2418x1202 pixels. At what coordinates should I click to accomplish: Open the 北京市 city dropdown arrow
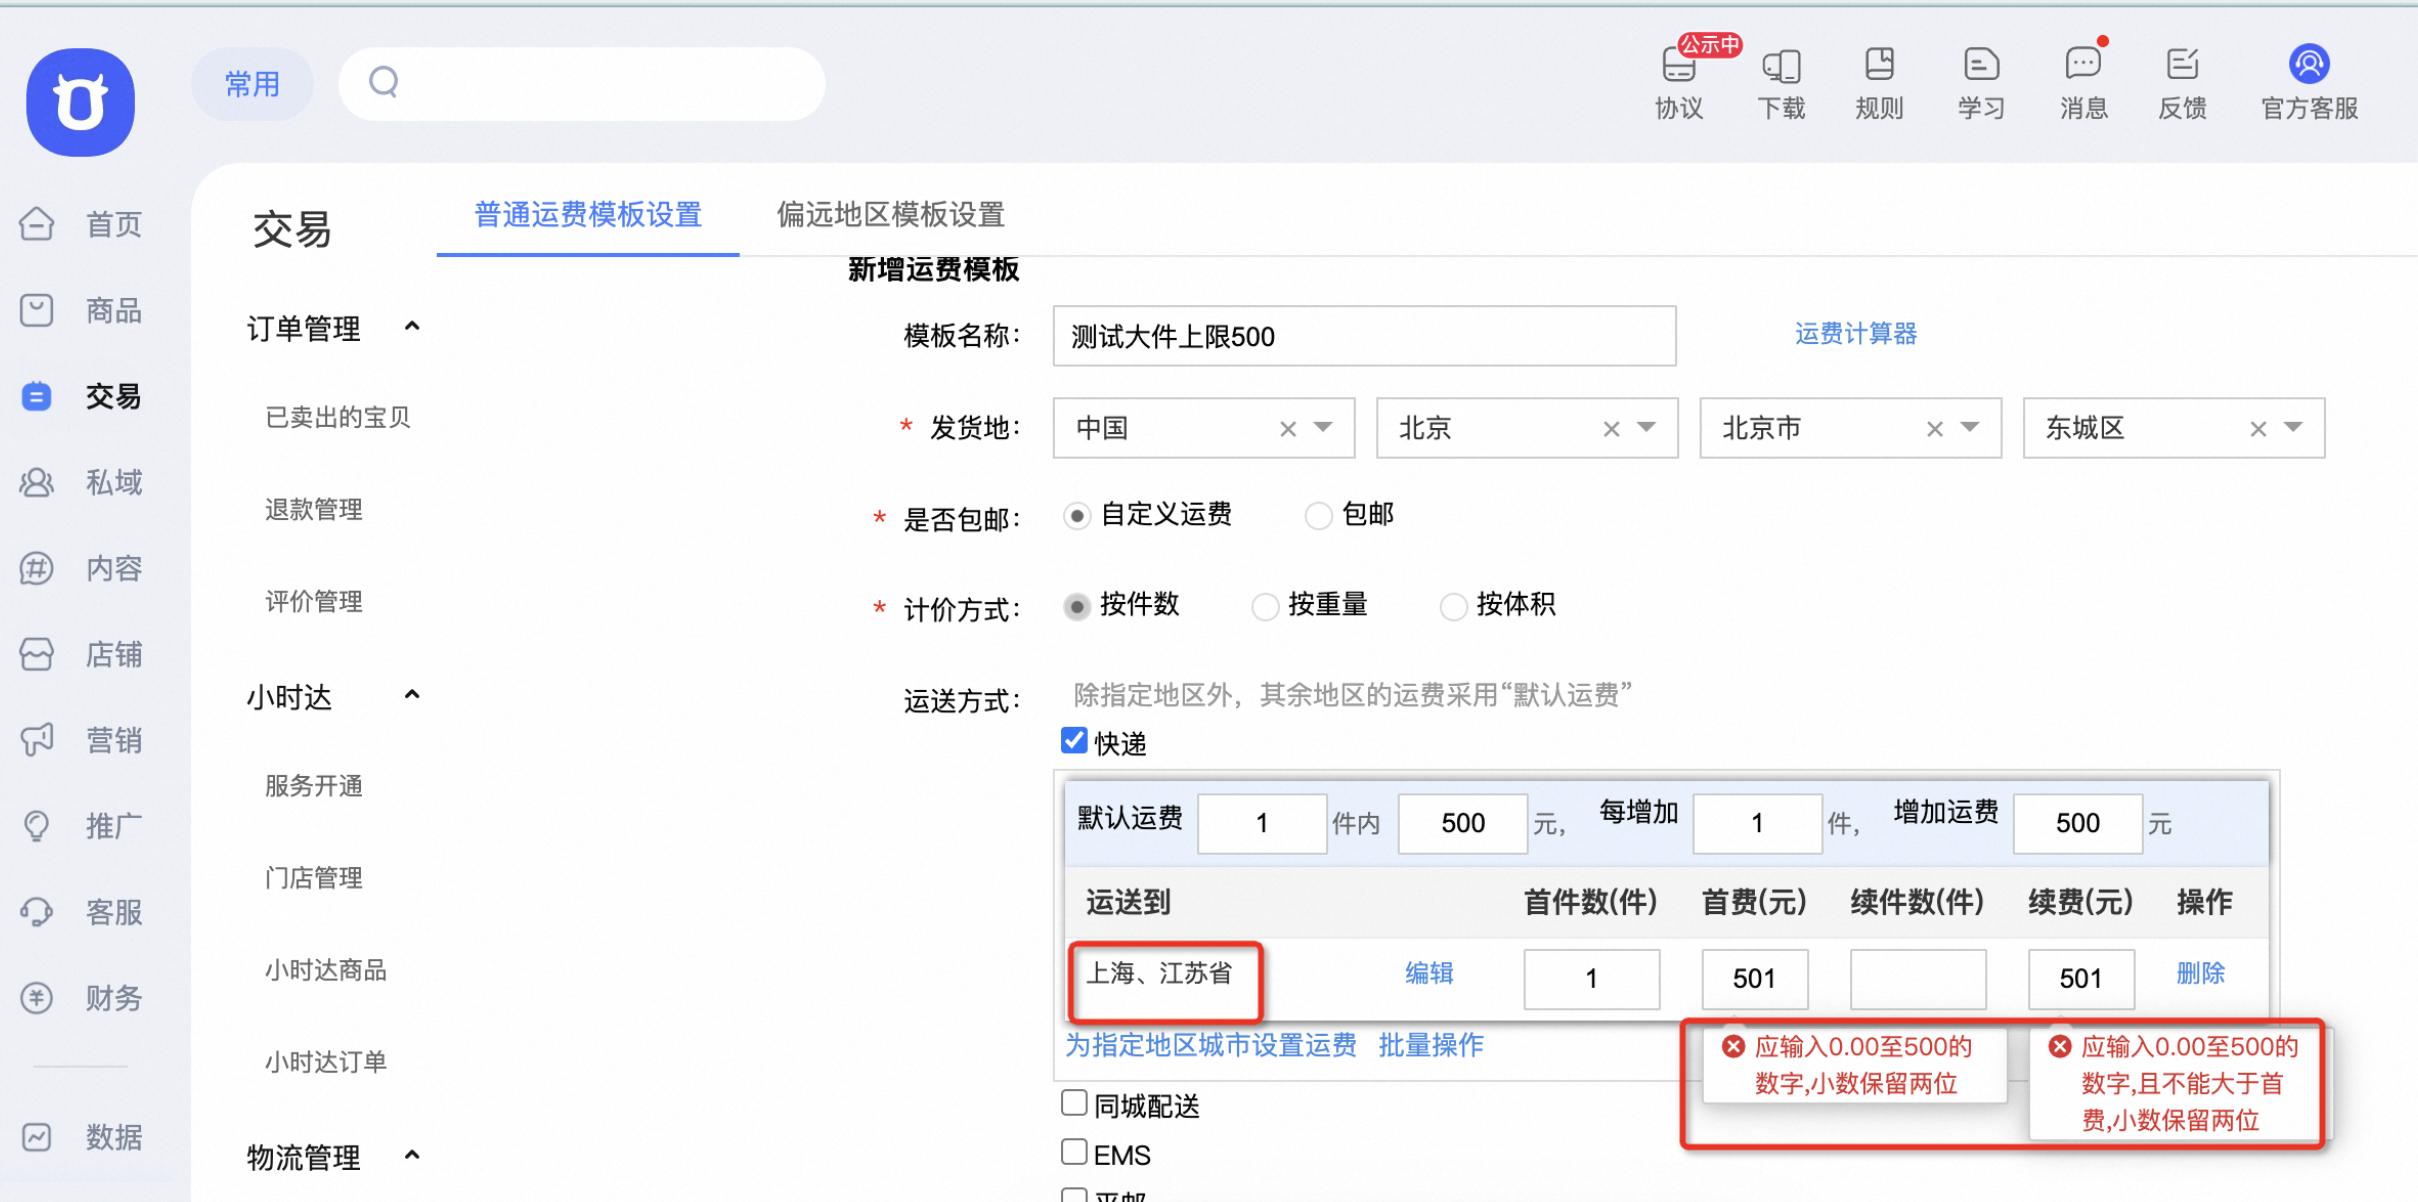pos(1970,428)
